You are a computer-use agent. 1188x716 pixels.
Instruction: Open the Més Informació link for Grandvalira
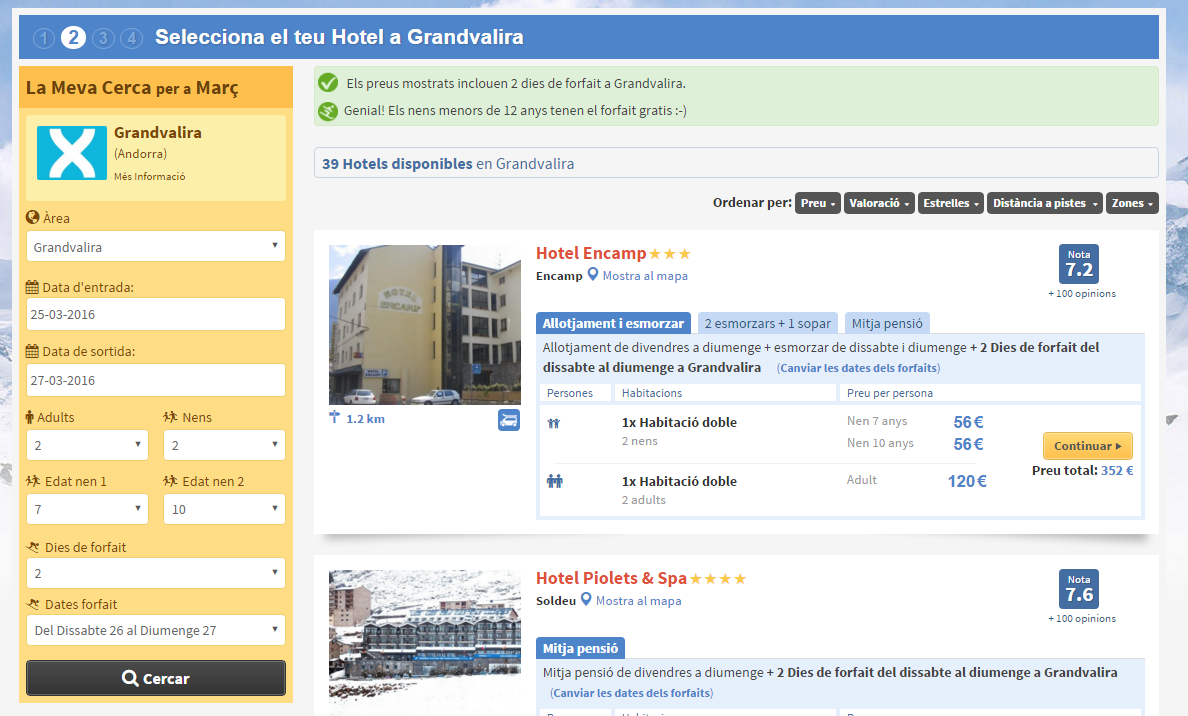pyautogui.click(x=149, y=177)
